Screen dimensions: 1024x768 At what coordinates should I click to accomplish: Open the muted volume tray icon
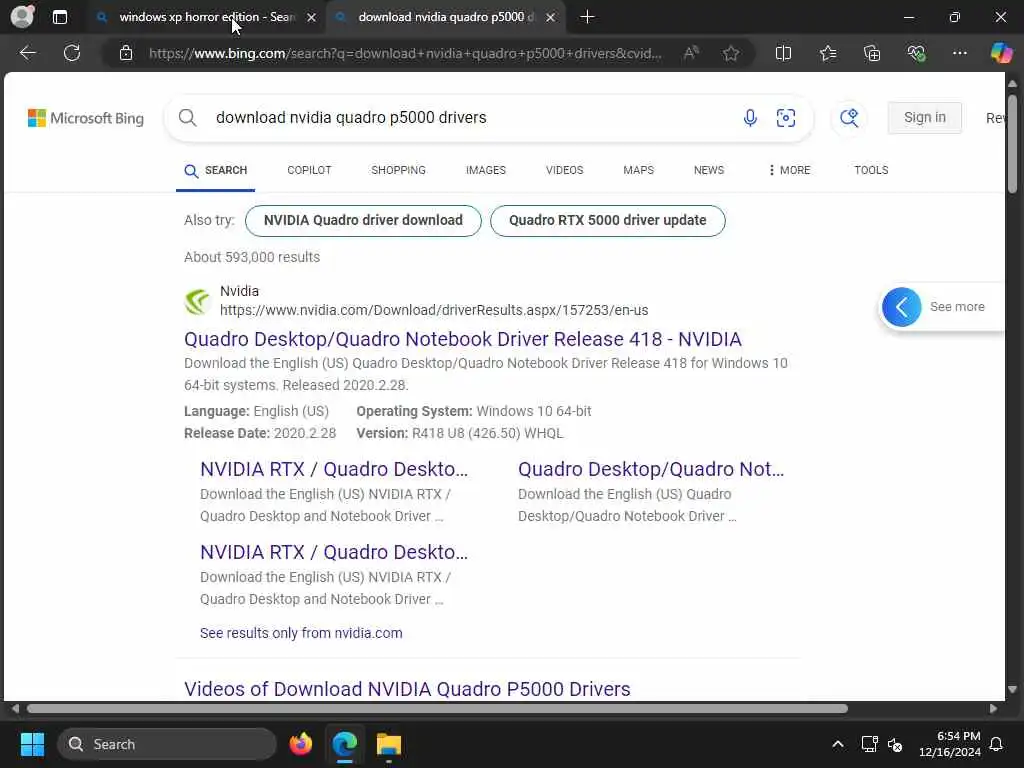[x=895, y=744]
